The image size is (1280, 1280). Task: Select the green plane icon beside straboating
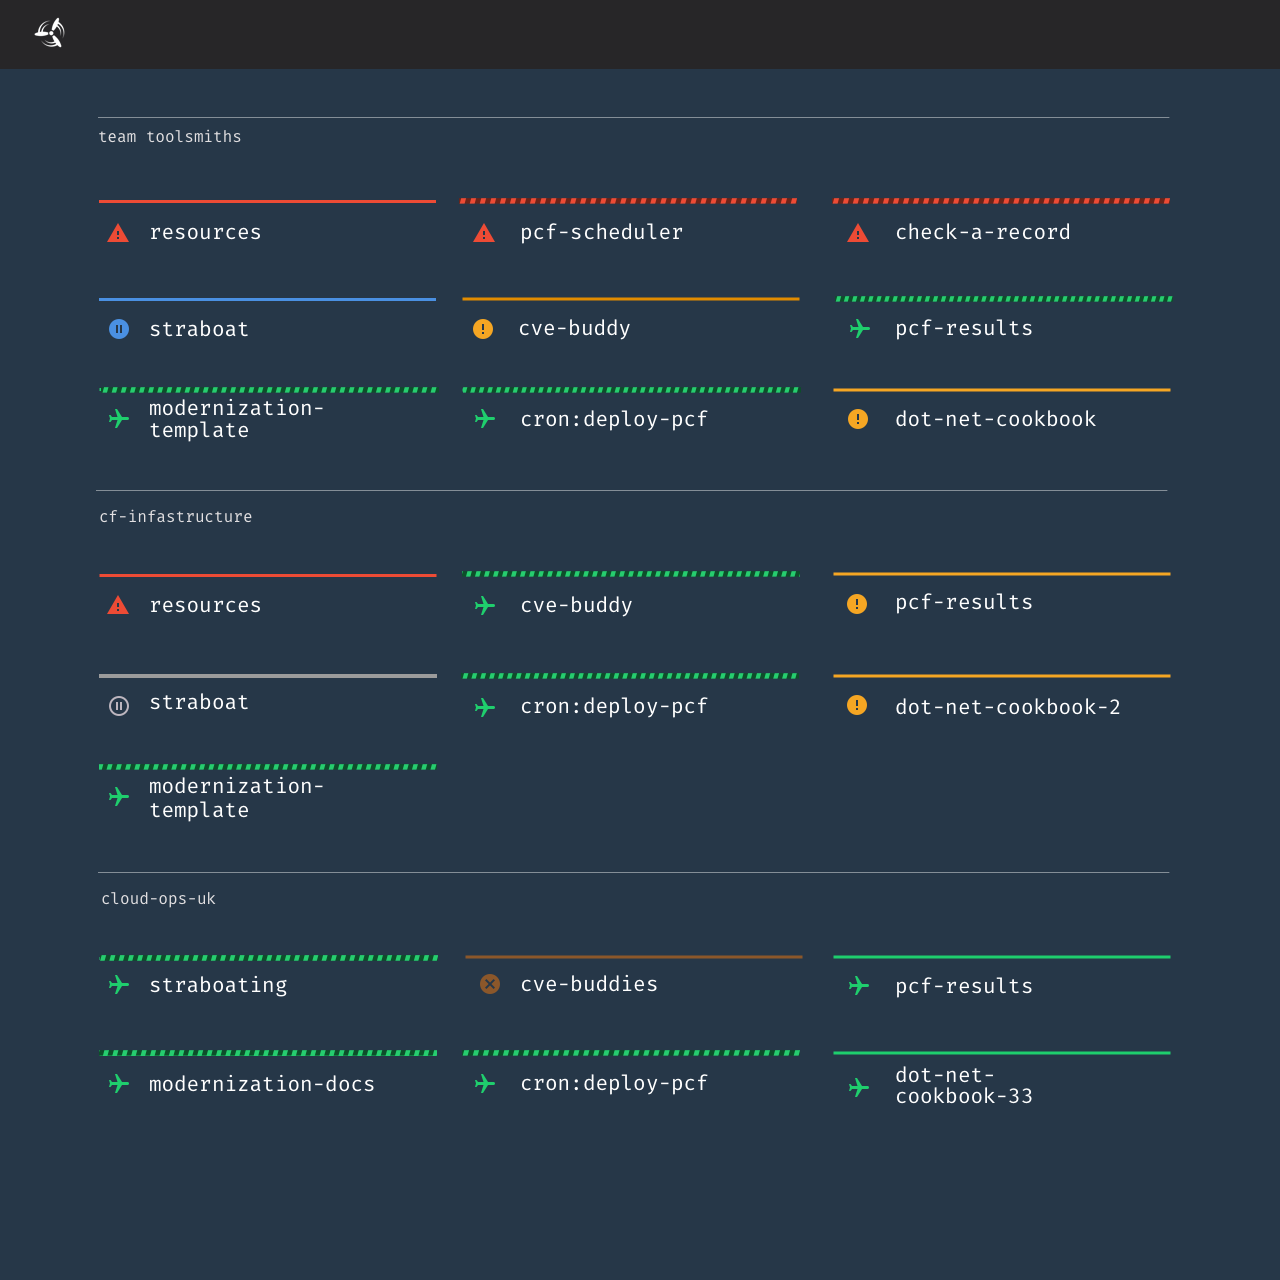click(119, 985)
